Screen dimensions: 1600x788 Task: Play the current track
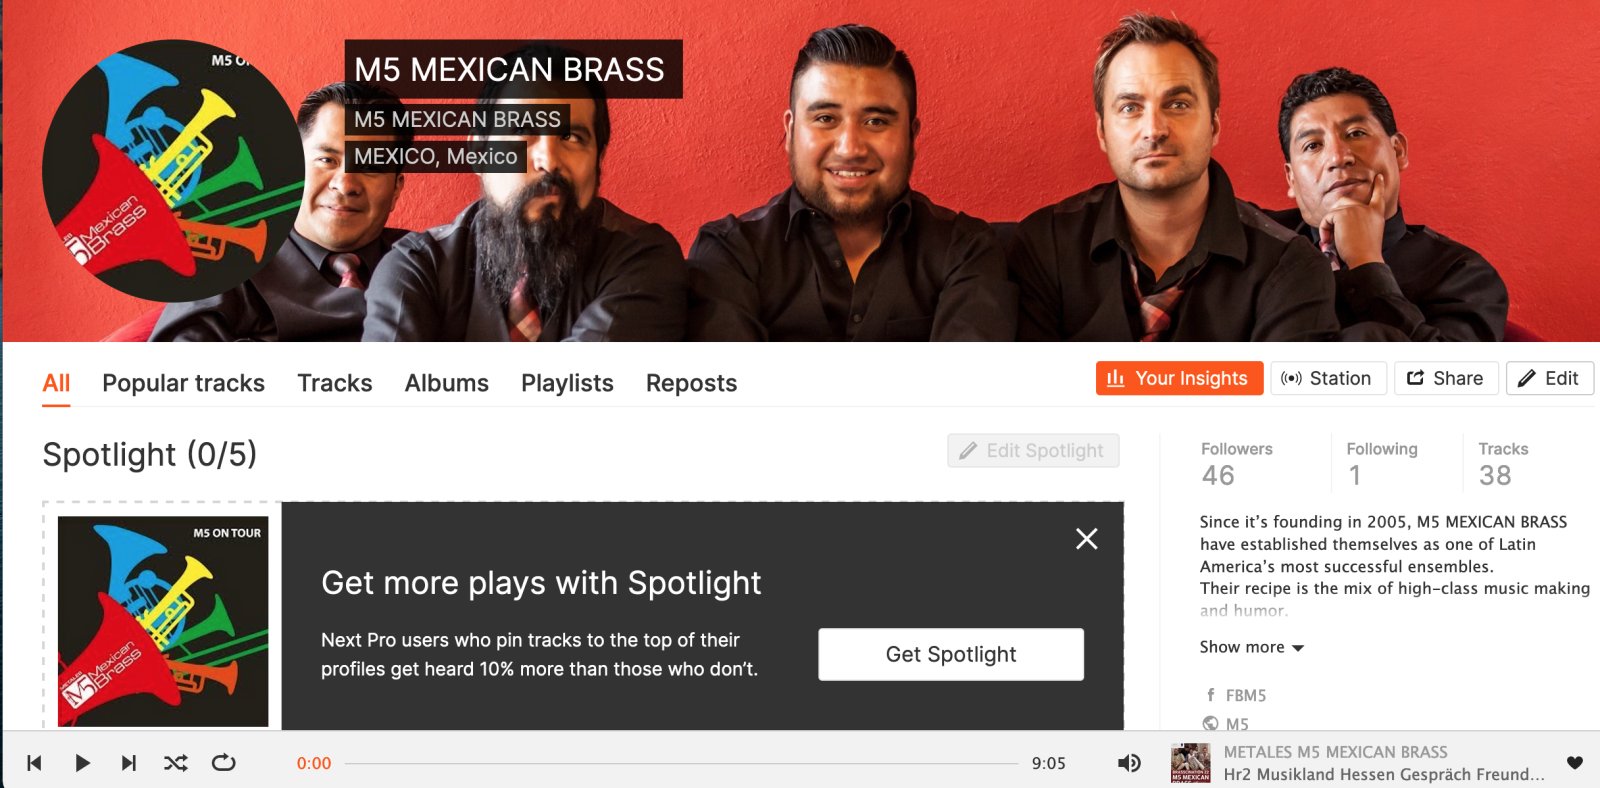click(x=82, y=763)
